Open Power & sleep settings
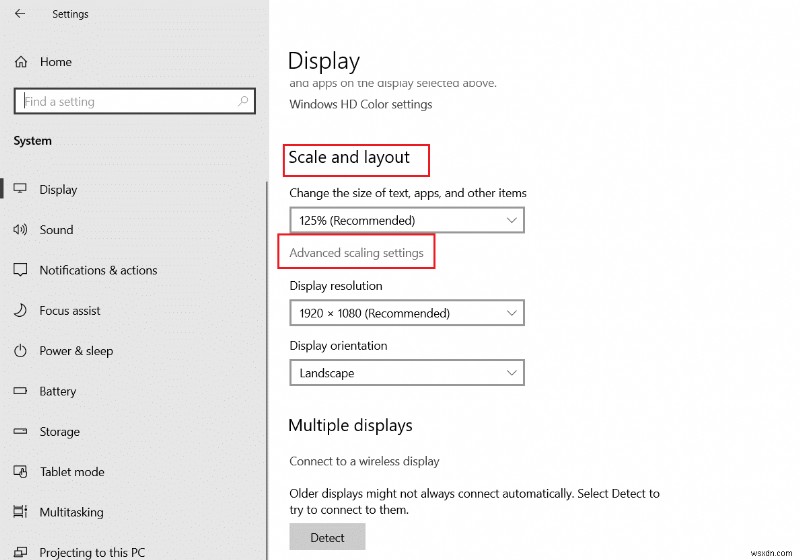 (76, 351)
